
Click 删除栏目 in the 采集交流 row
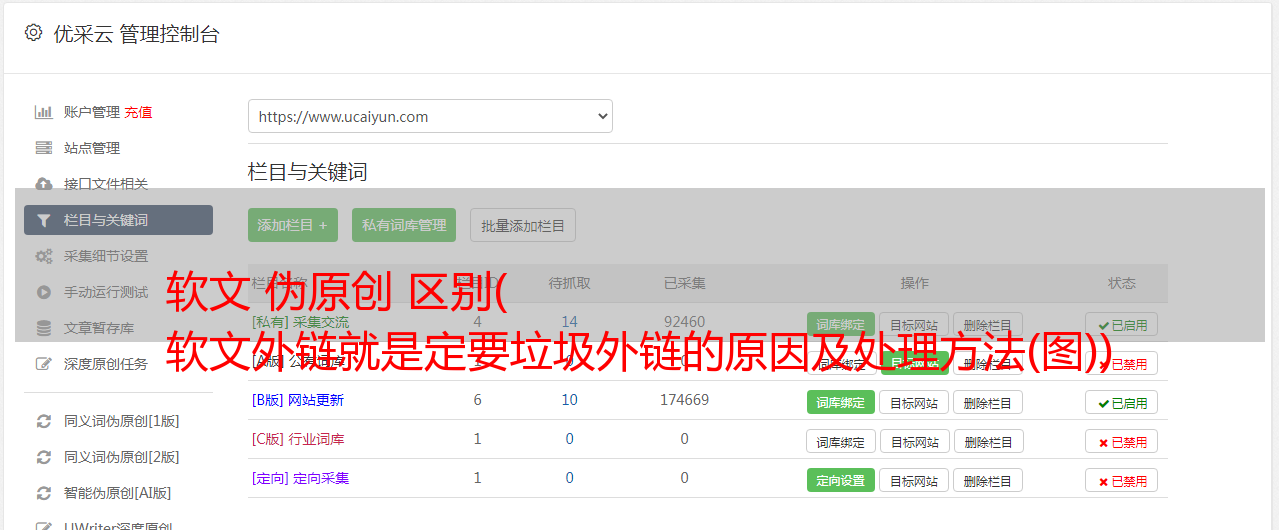point(988,324)
